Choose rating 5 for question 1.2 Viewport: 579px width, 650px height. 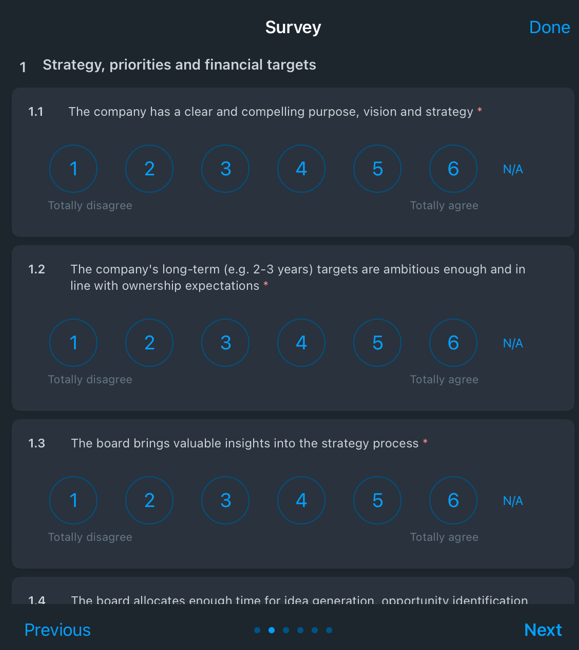click(377, 343)
